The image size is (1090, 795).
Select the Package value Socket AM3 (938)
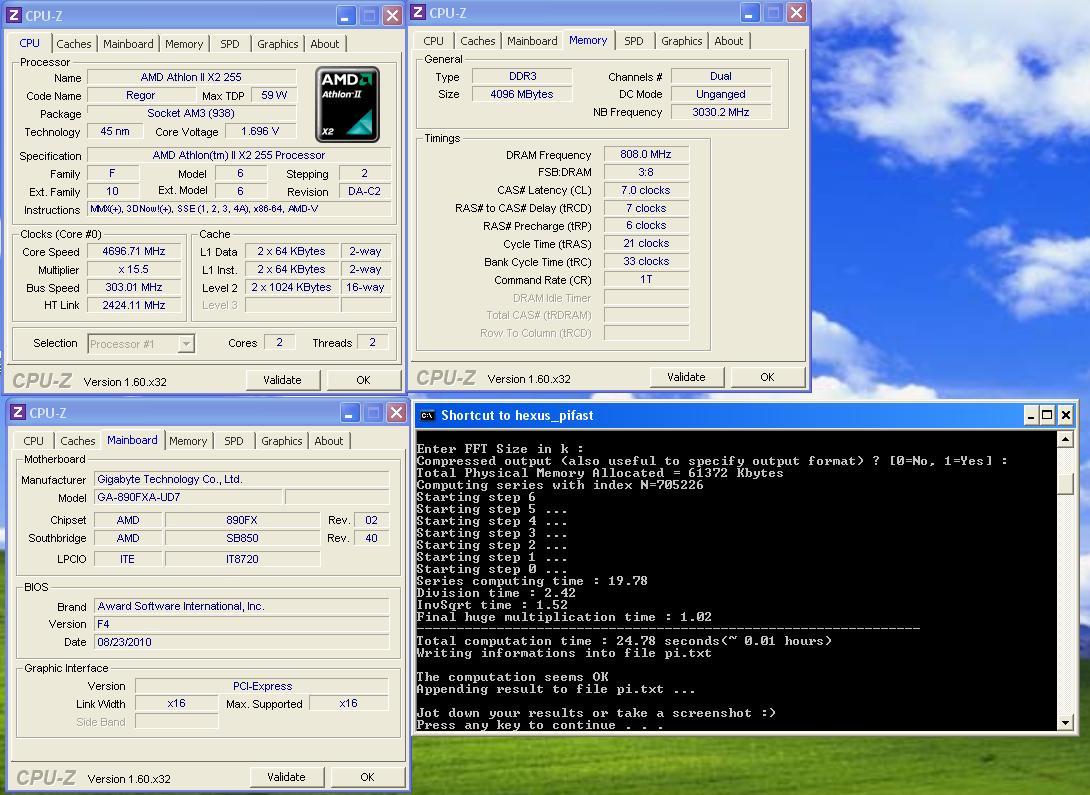(191, 113)
